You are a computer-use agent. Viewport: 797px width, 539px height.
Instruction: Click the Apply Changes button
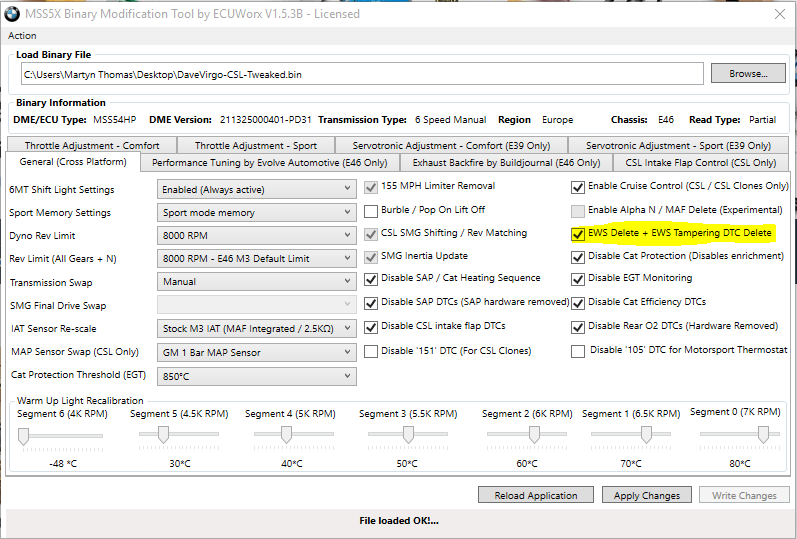tap(647, 495)
